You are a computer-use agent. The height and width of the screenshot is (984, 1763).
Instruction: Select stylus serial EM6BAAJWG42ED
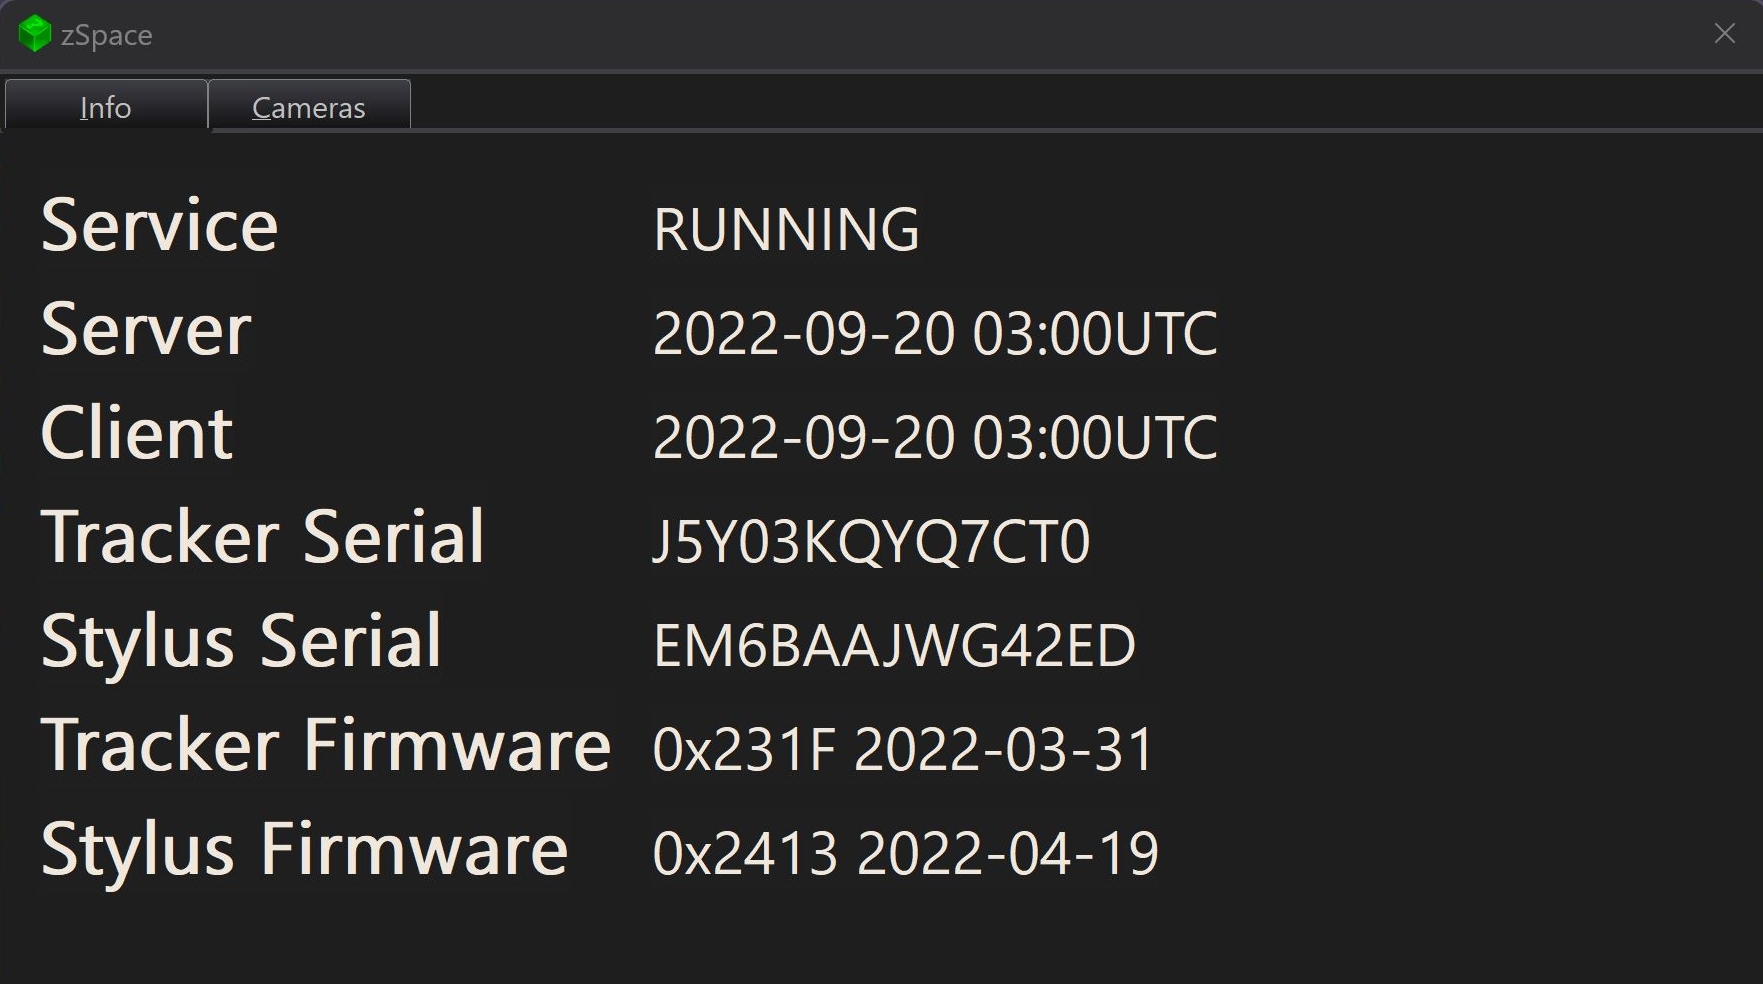893,645
